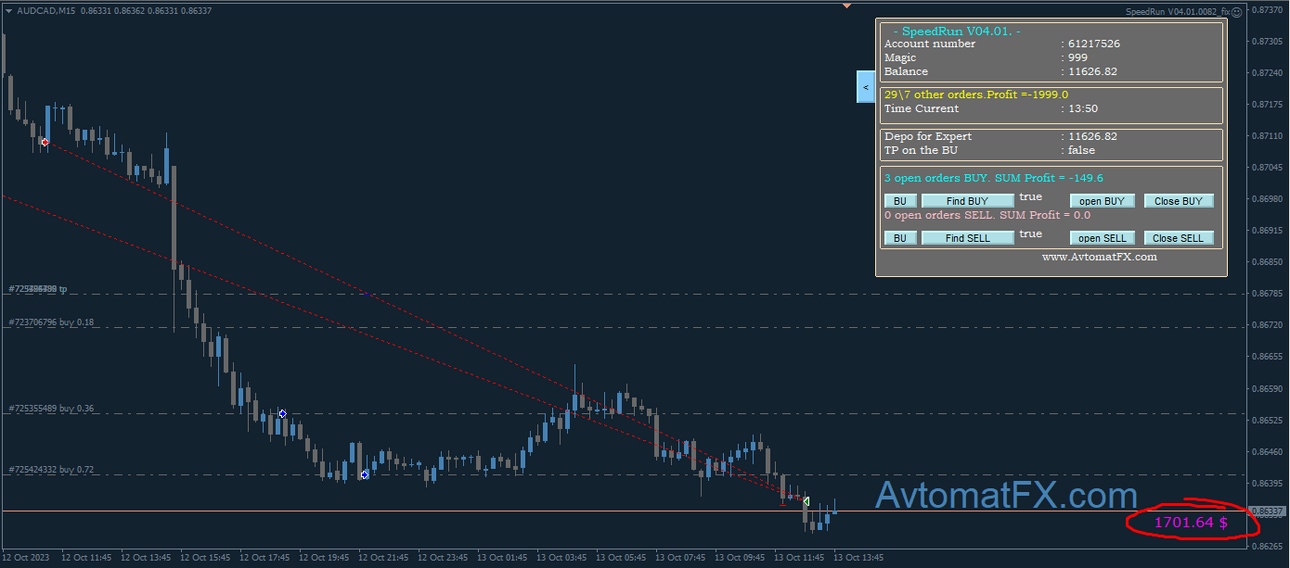Open the www.AvtomatFX.com link
This screenshot has height=568, width=1290.
(1099, 257)
